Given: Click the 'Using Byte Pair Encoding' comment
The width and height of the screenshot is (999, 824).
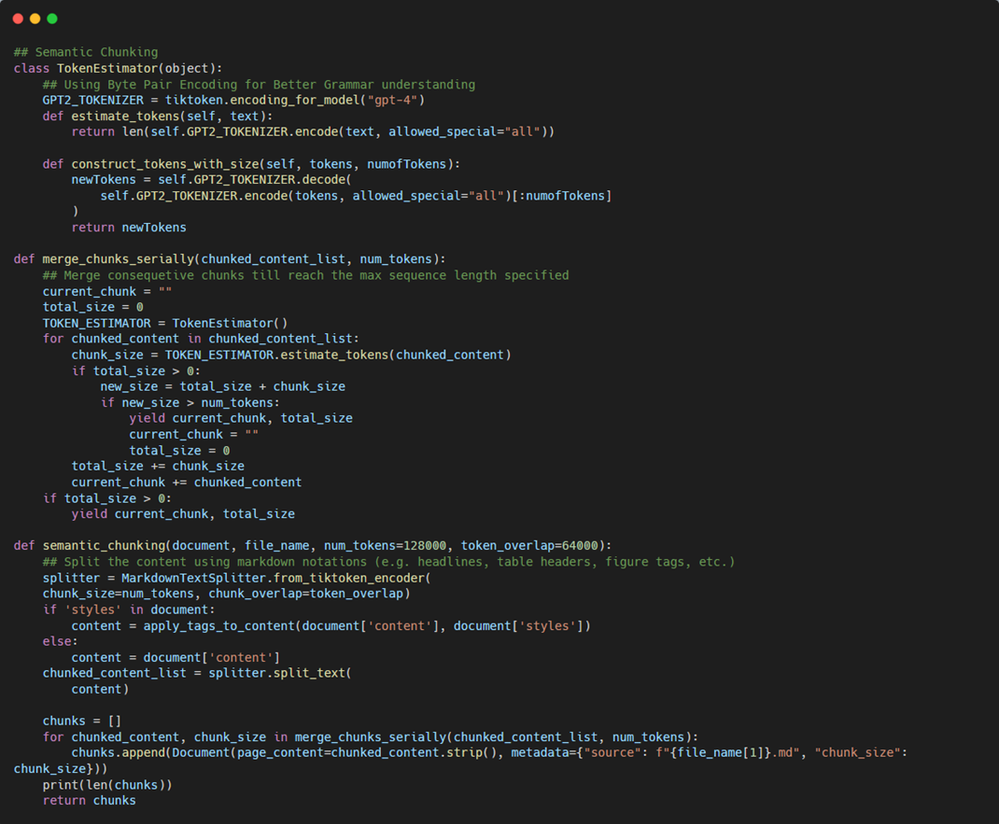Looking at the screenshot, I should point(259,84).
